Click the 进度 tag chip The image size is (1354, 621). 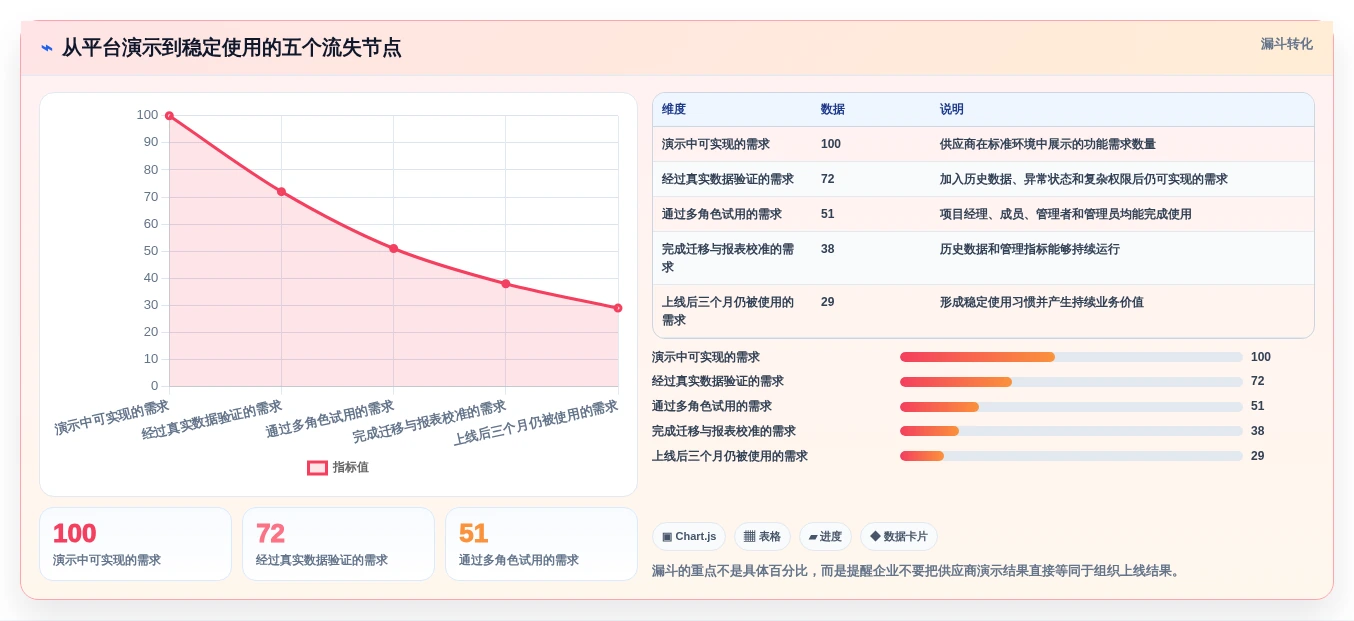(x=825, y=537)
